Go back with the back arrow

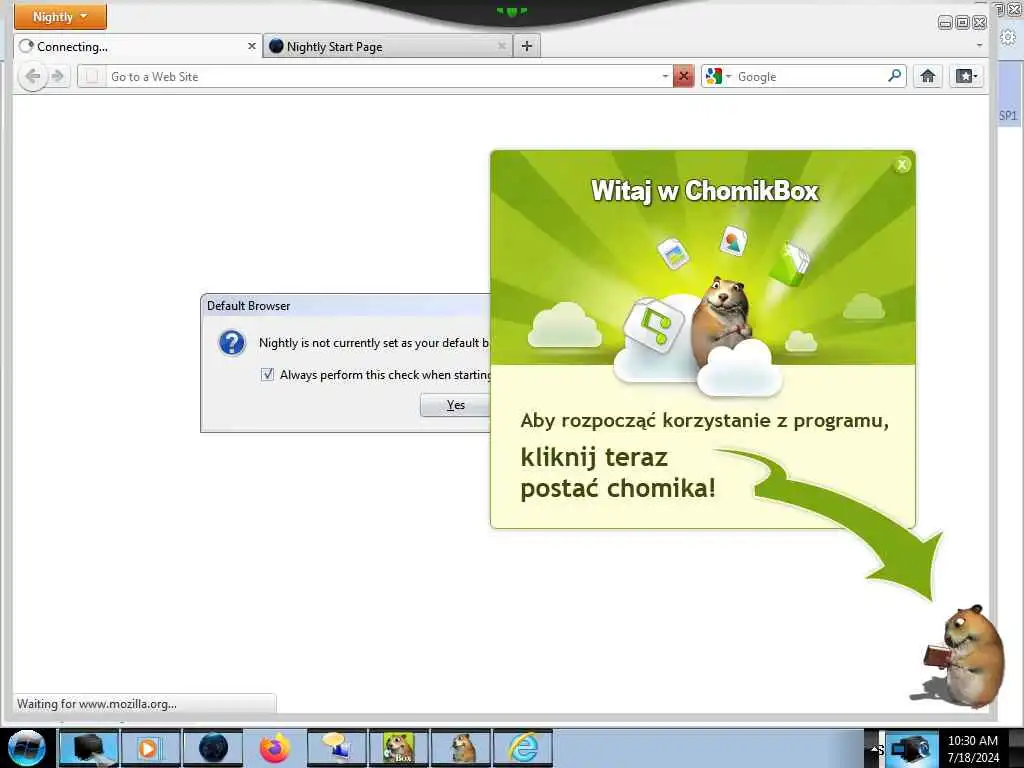(32, 76)
